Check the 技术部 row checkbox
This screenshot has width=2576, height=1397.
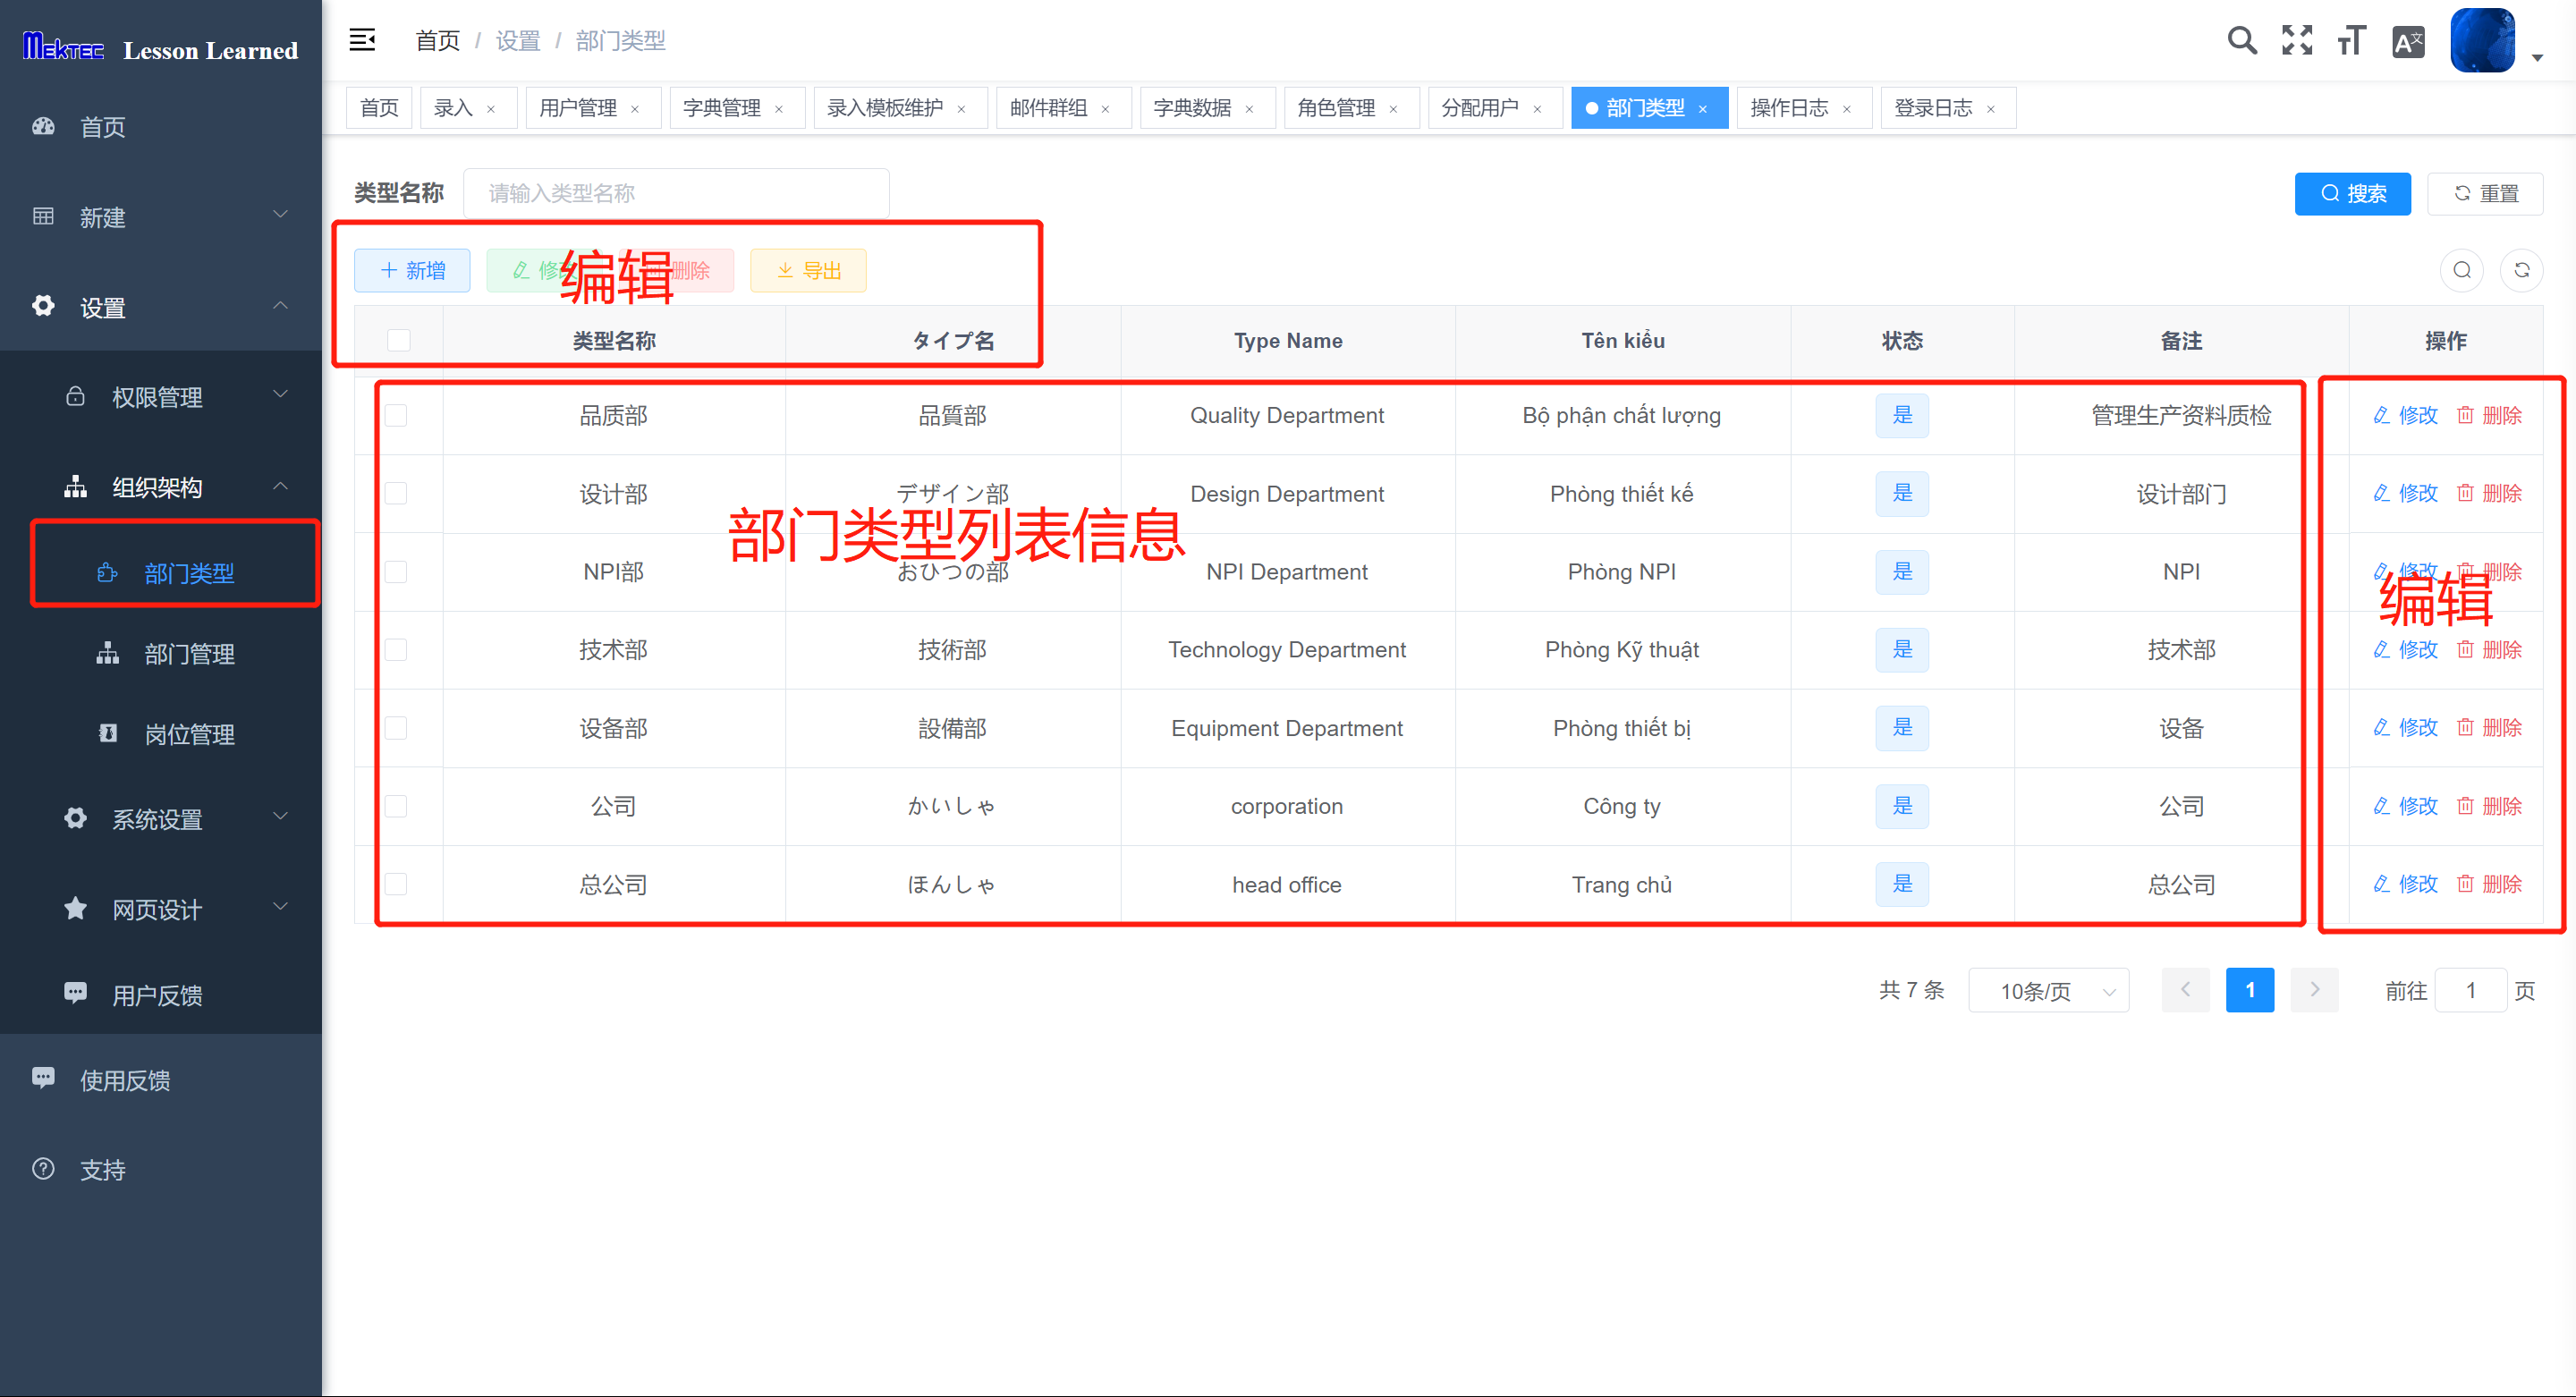click(x=397, y=650)
